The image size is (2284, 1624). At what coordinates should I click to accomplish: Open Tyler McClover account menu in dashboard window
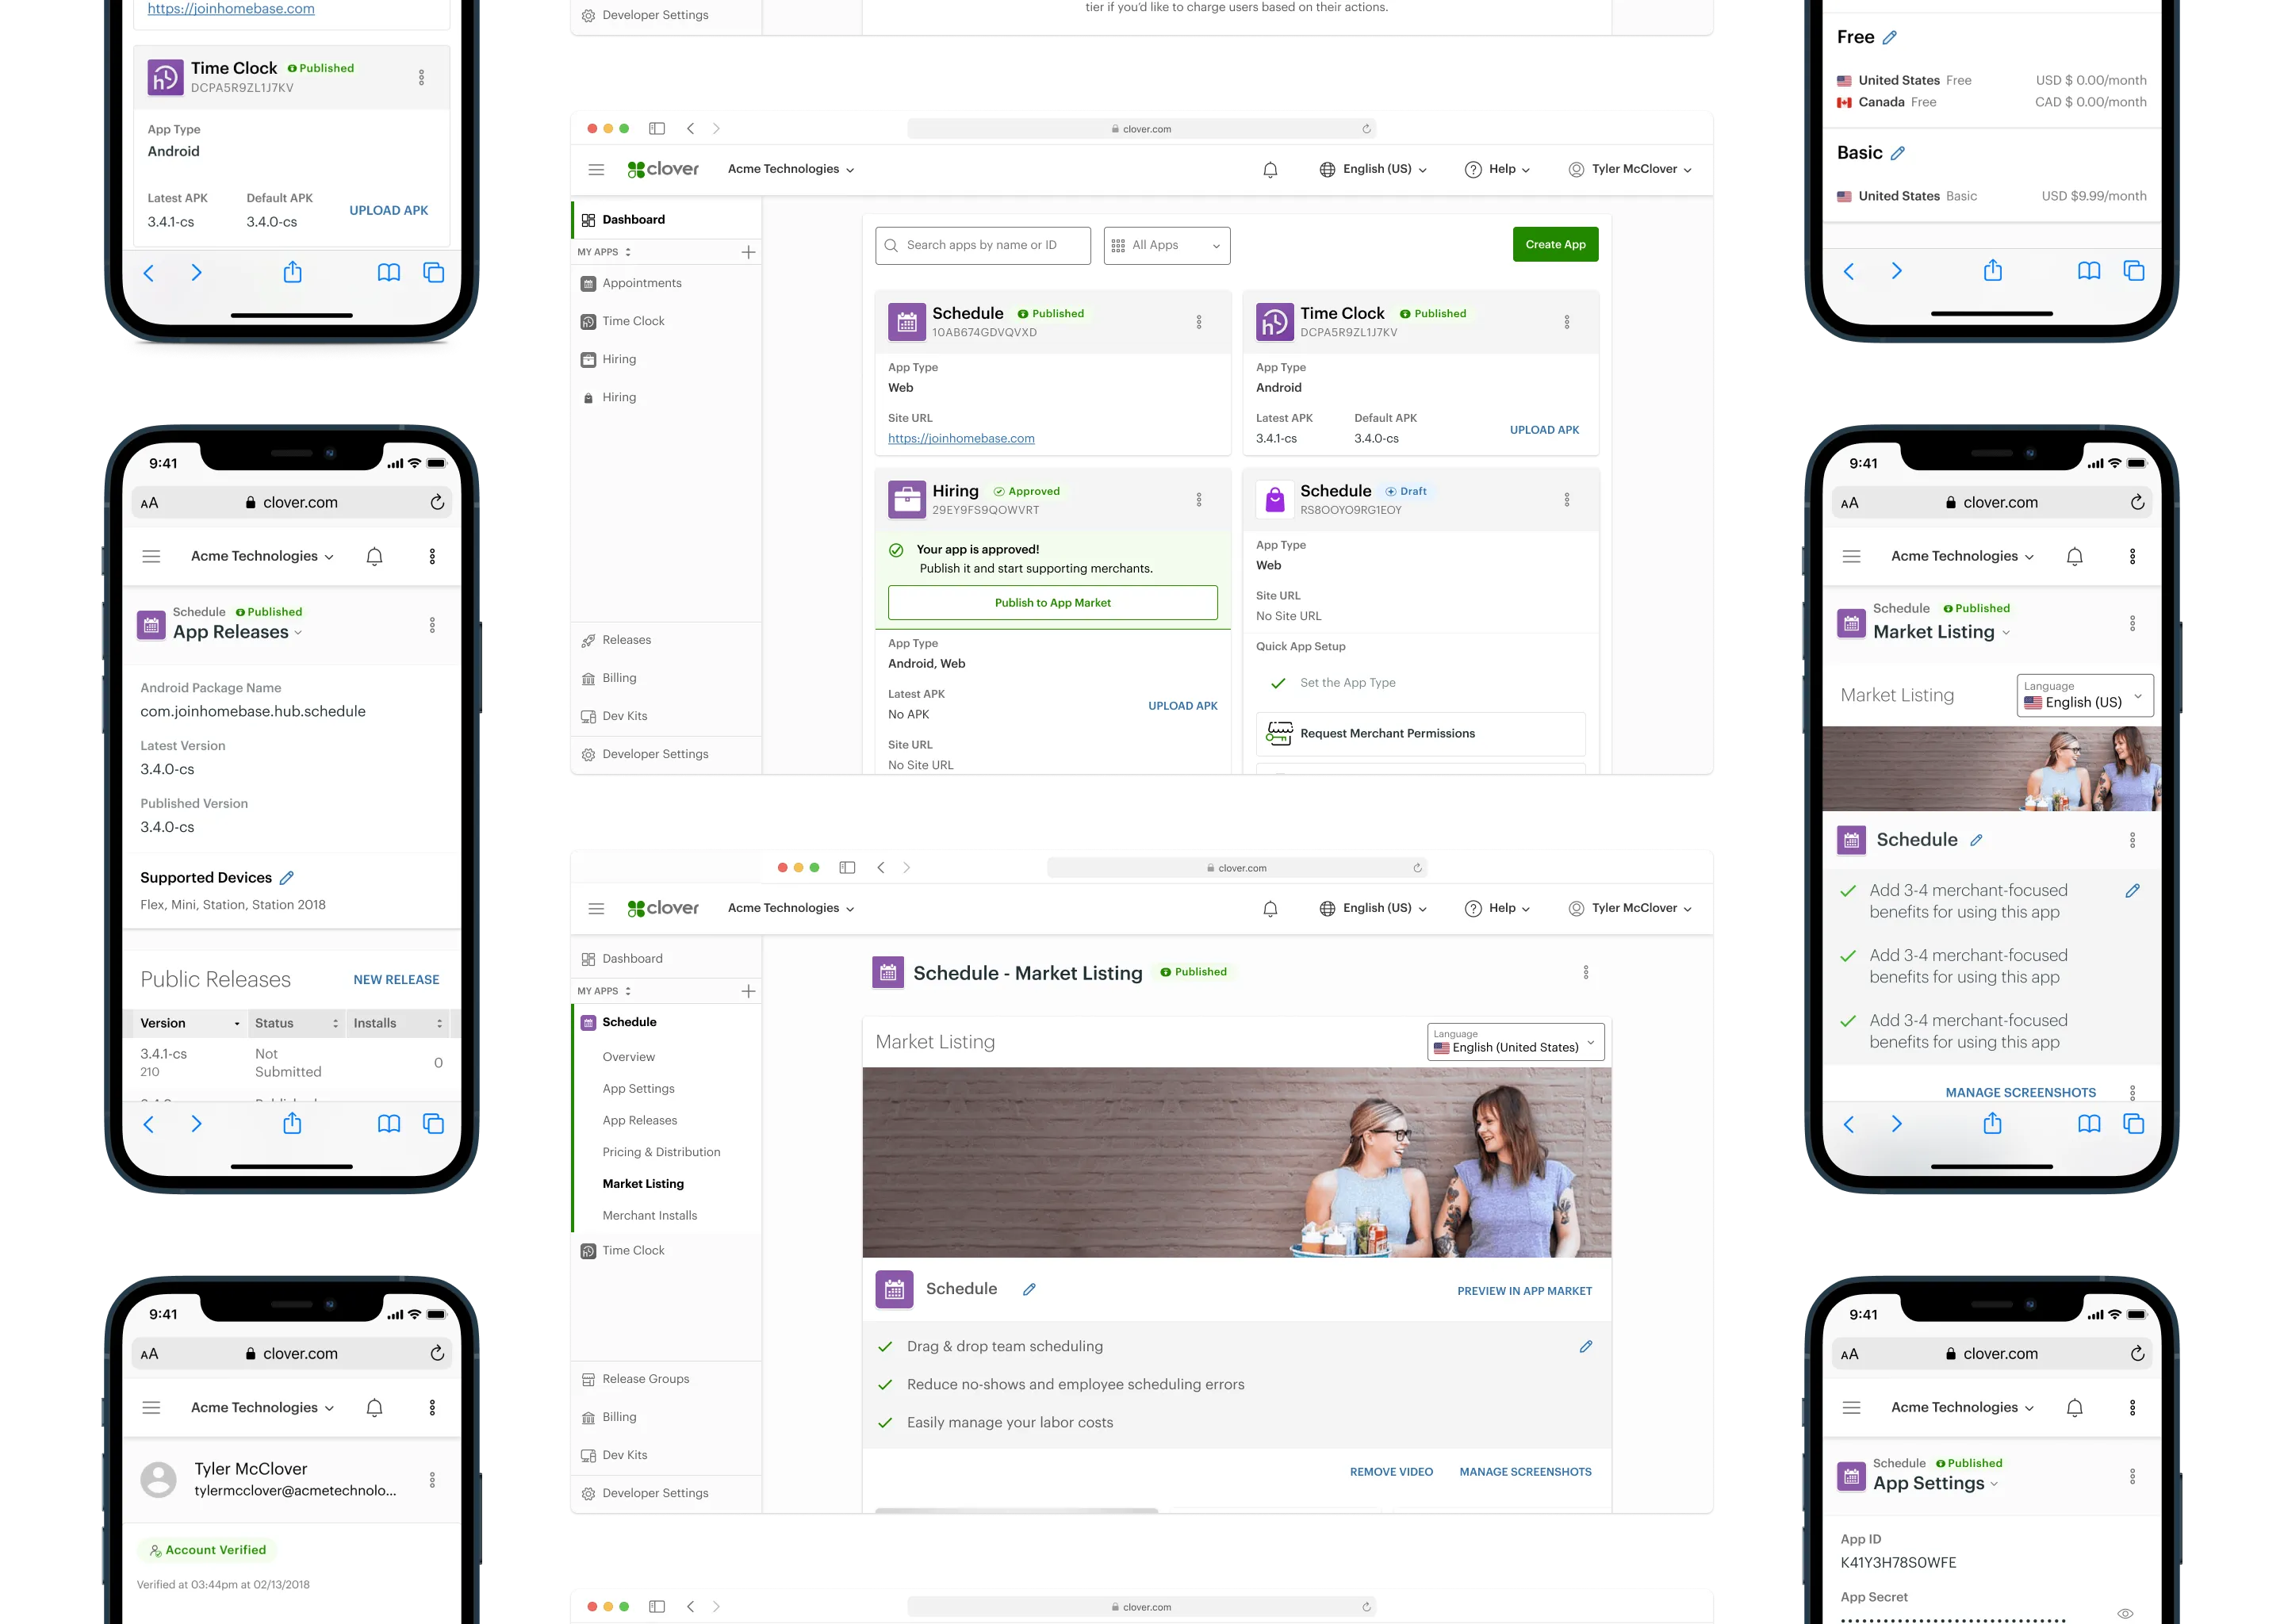click(1630, 169)
